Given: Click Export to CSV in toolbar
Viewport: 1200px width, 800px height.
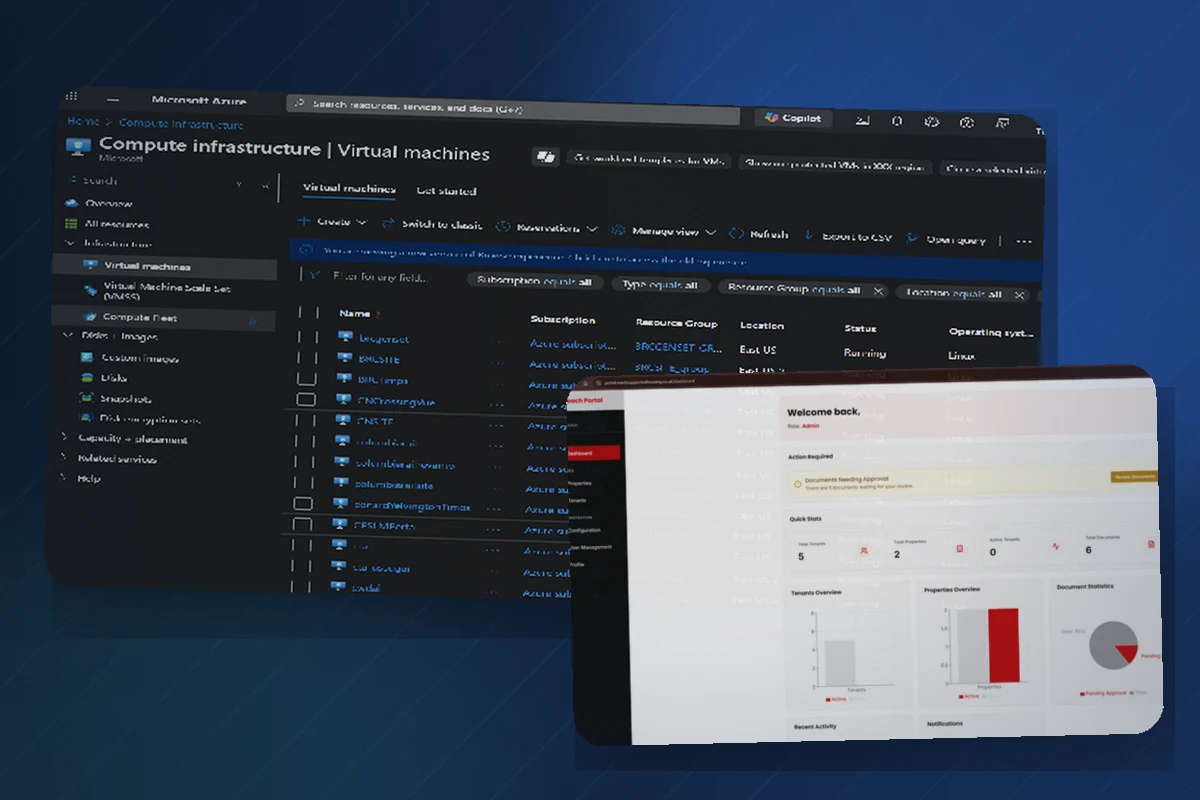Looking at the screenshot, I should 847,237.
